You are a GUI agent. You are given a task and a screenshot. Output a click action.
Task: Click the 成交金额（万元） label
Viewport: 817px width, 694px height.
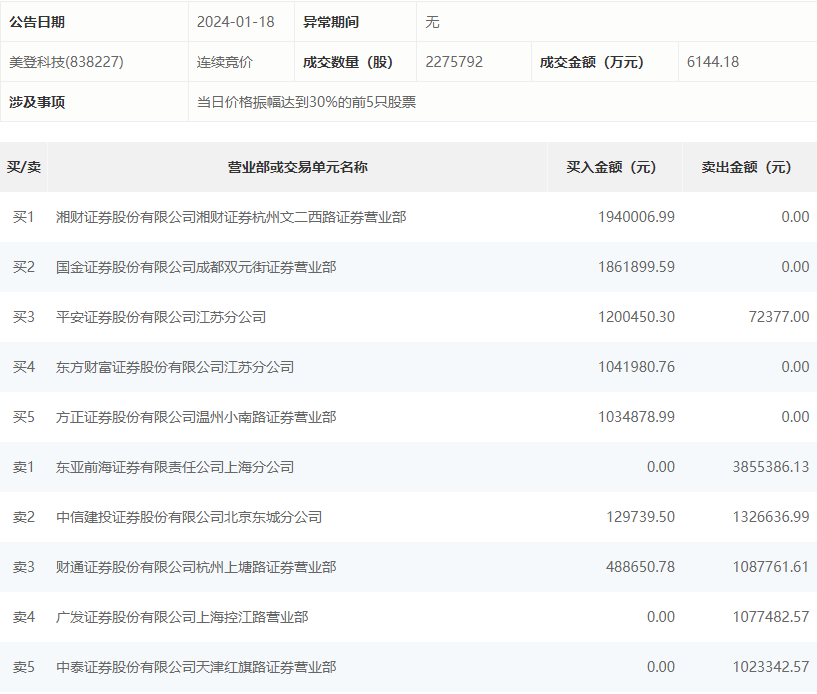[591, 62]
